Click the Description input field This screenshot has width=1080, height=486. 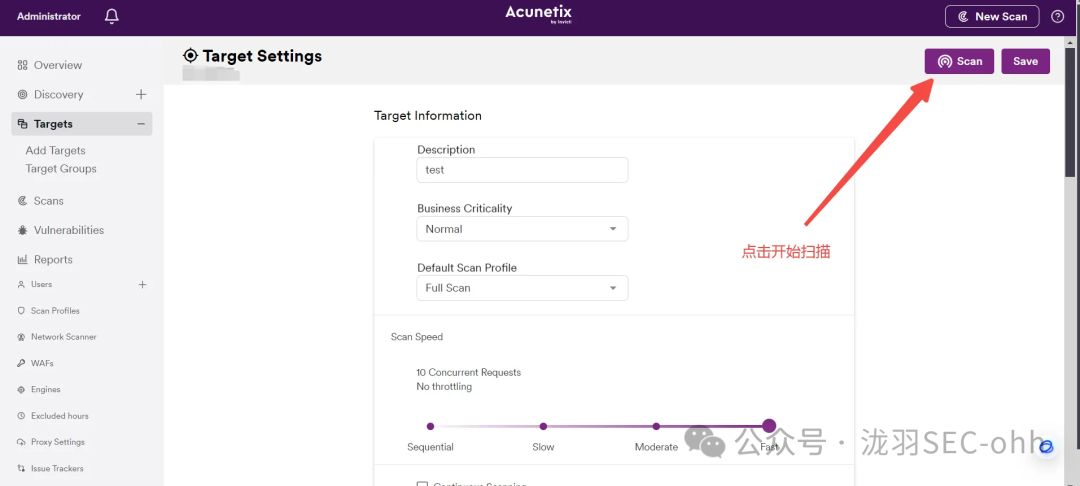point(522,170)
